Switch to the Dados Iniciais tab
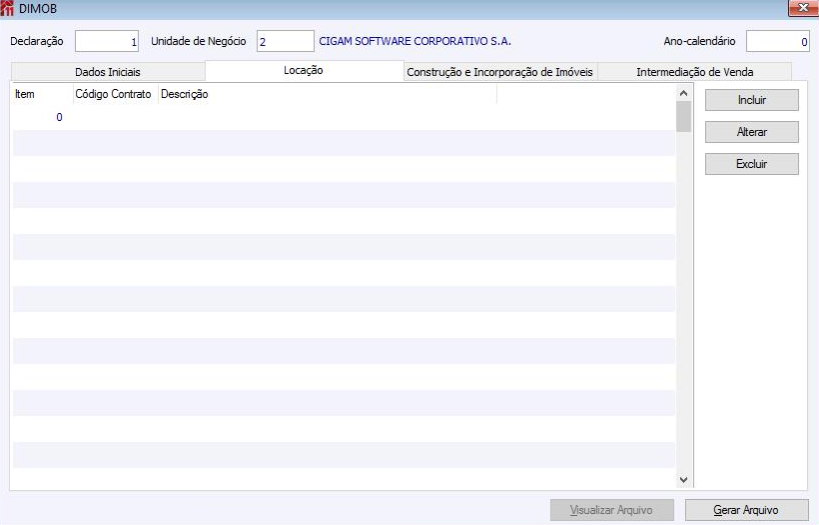 coord(108,72)
